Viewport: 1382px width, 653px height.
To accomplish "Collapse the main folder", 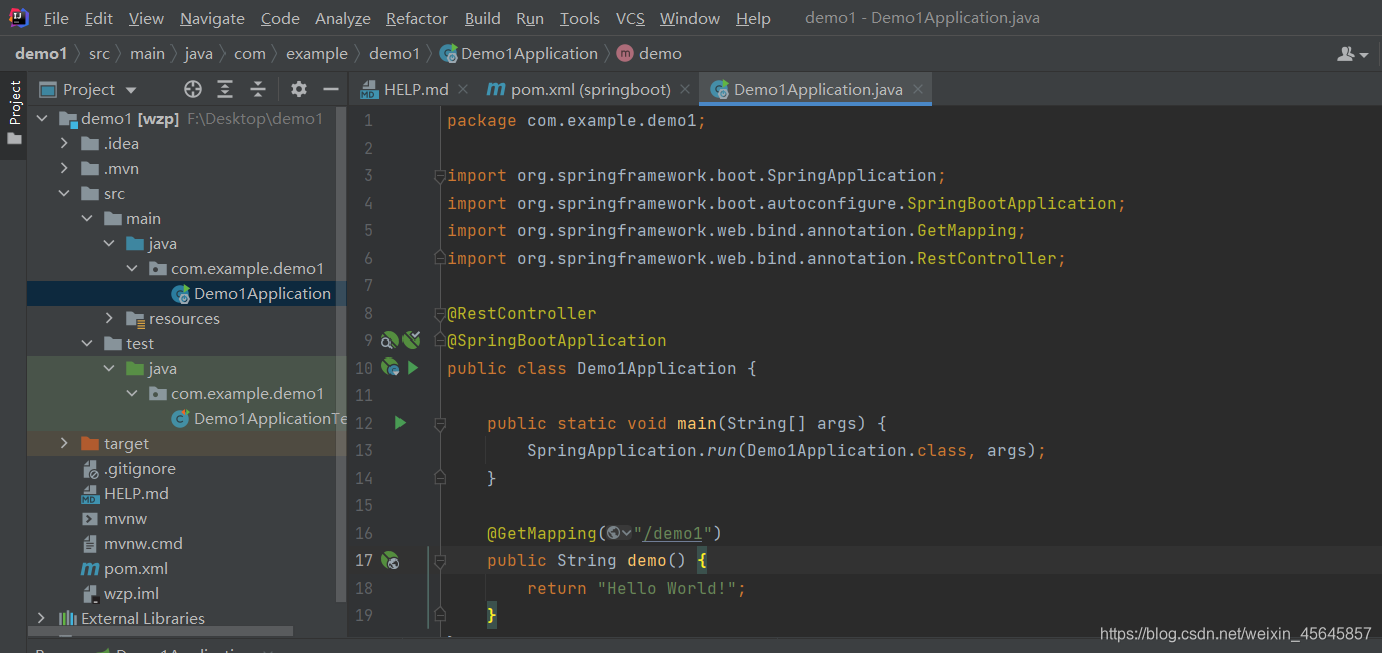I will click(87, 218).
